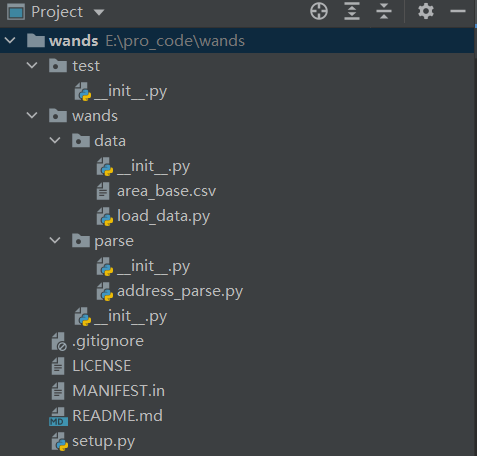Click the Project view window icon
Viewport: 477px width, 456px height.
(16, 12)
